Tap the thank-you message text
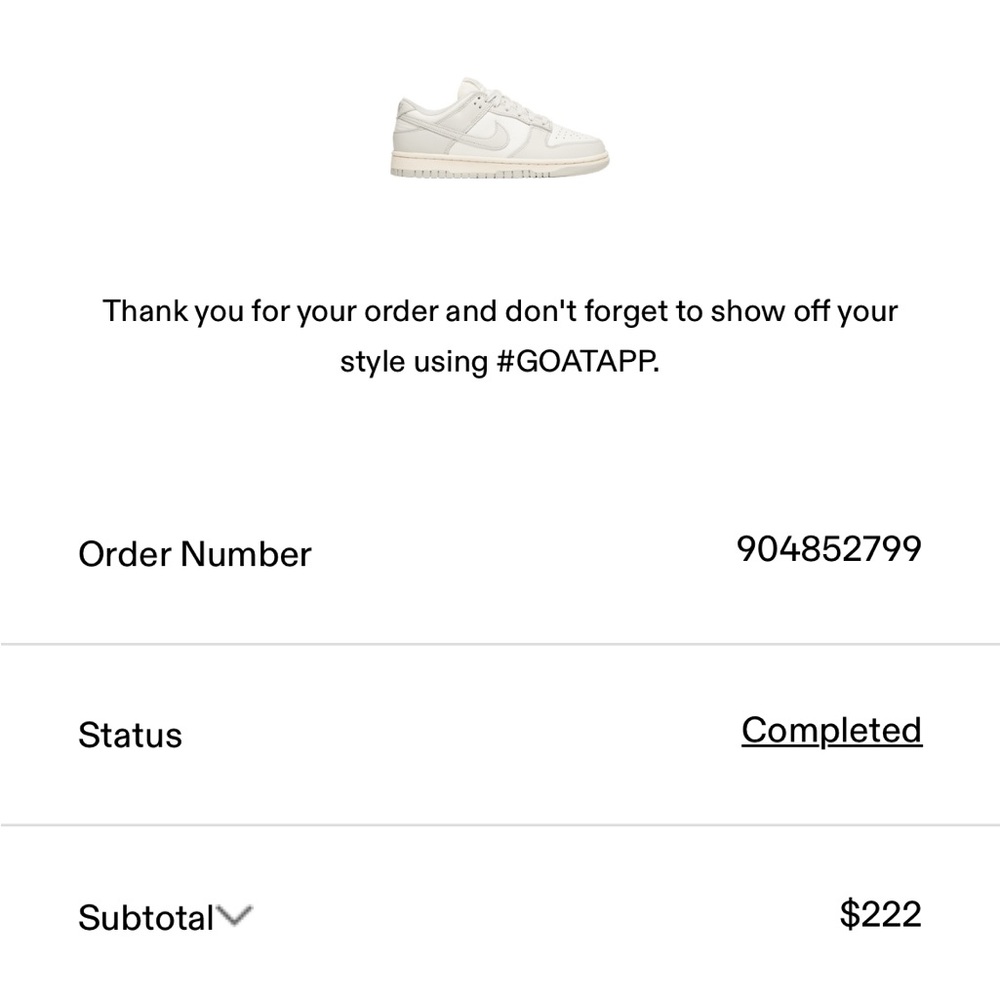The height and width of the screenshot is (1000, 1000). 500,337
